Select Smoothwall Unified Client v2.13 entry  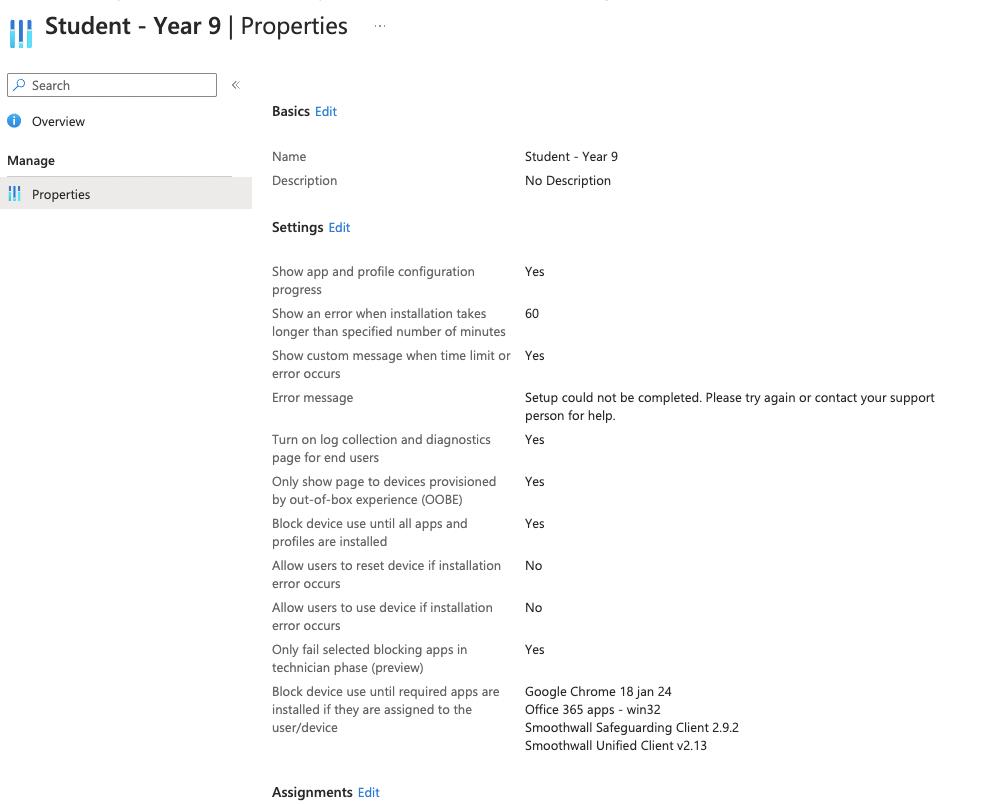(x=615, y=746)
